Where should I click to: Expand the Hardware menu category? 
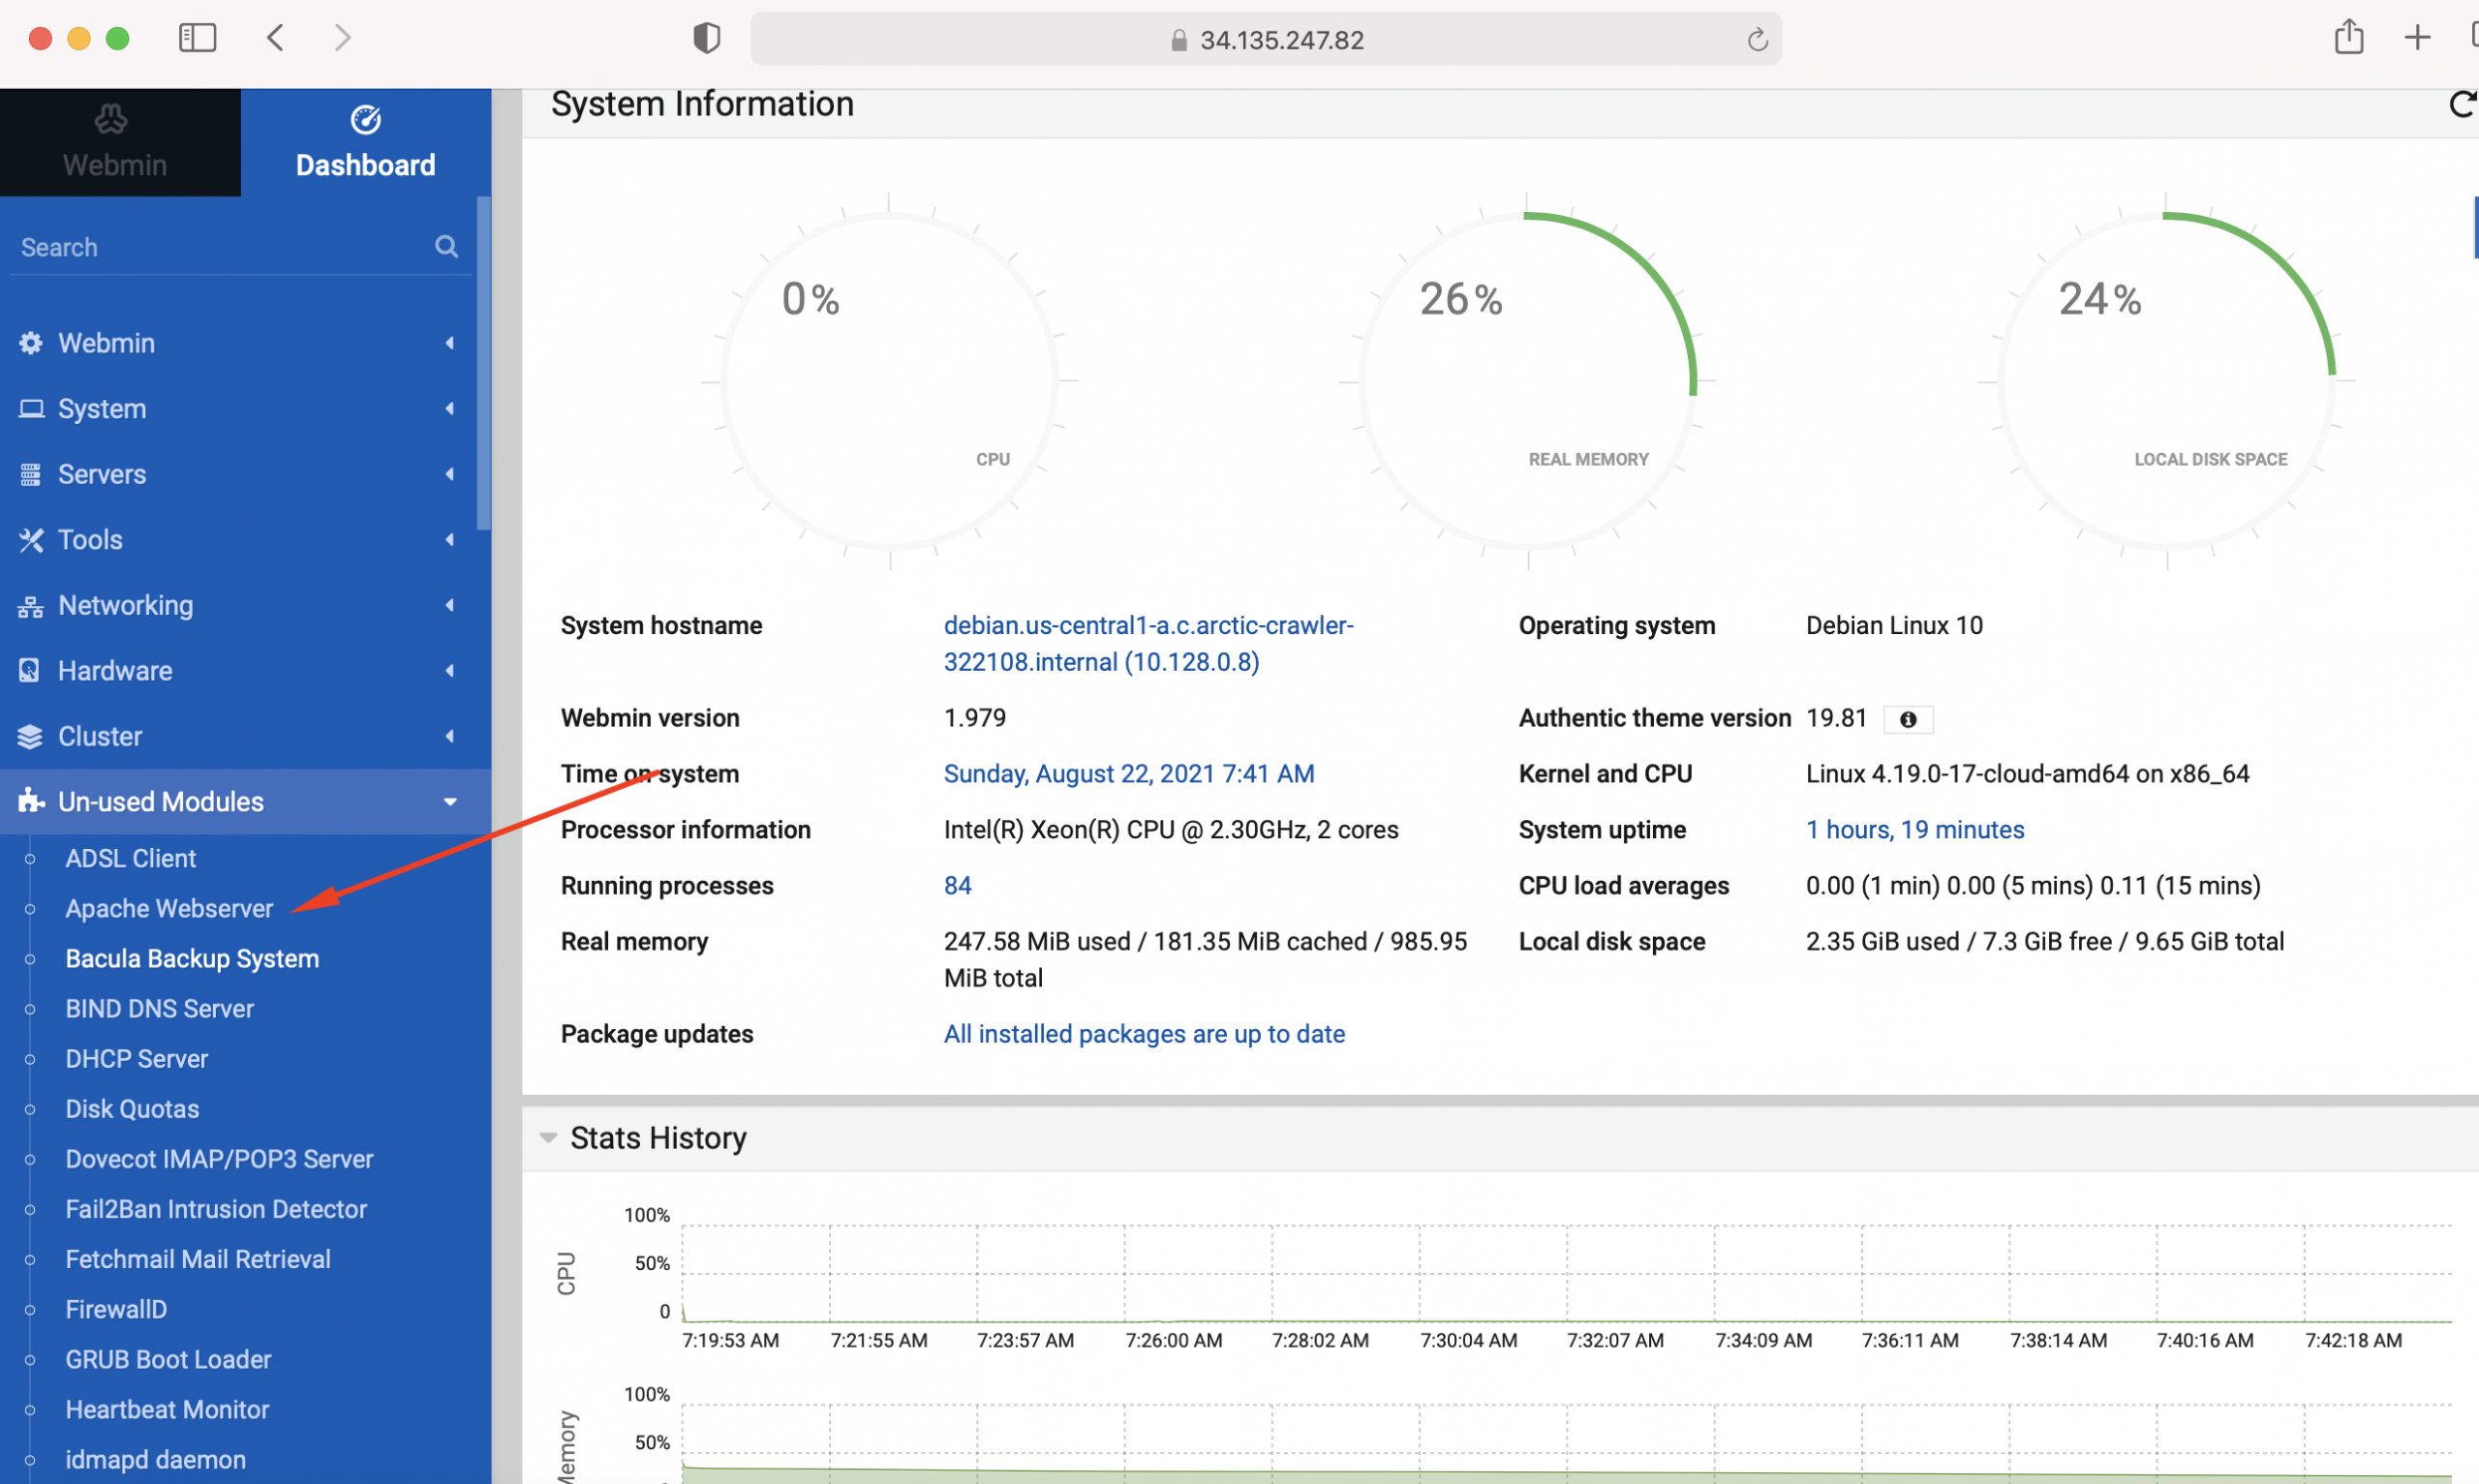(245, 671)
